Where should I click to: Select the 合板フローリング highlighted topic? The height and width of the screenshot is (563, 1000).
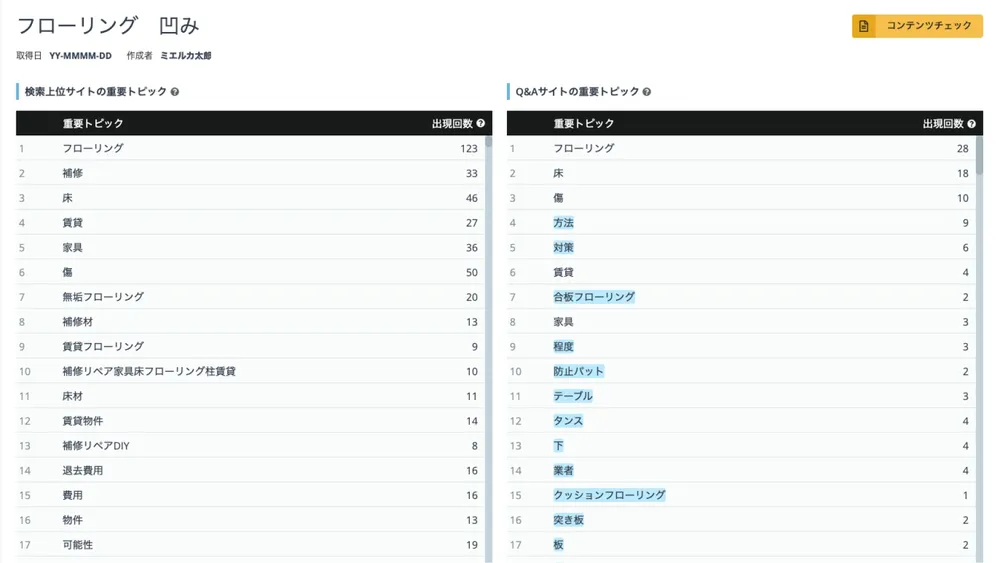pos(594,297)
